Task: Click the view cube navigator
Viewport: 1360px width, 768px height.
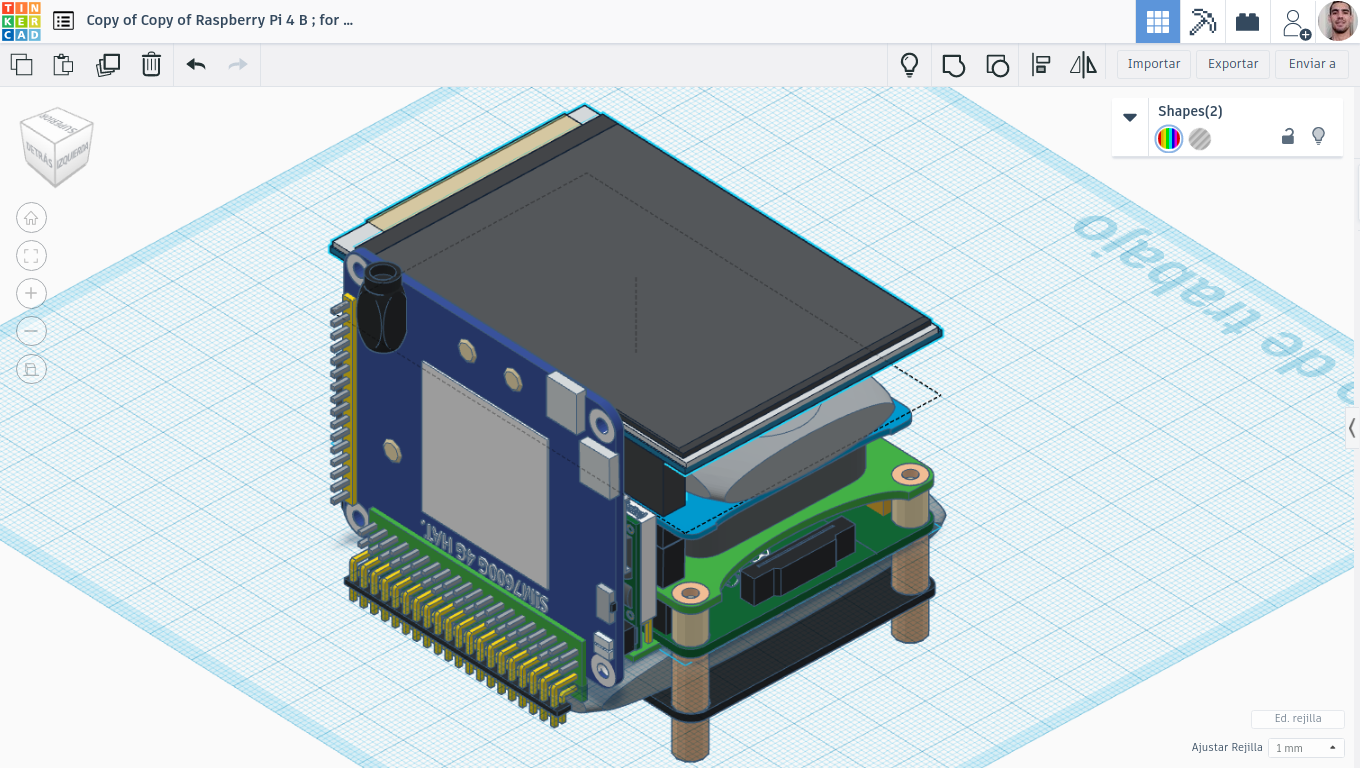Action: tap(57, 146)
